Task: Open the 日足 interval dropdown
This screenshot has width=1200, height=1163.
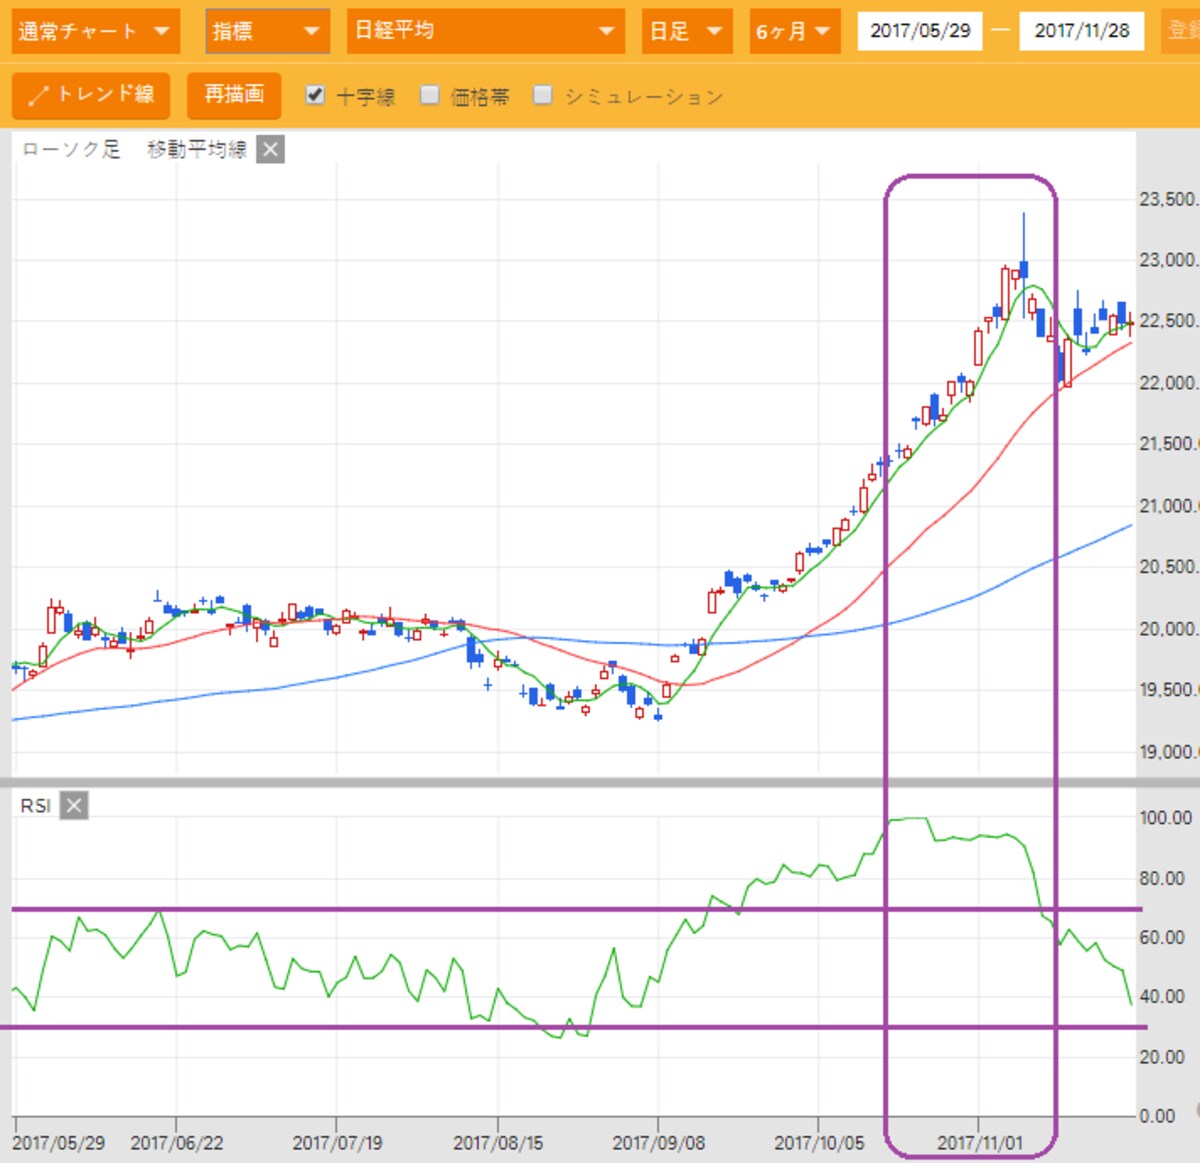Action: (687, 32)
